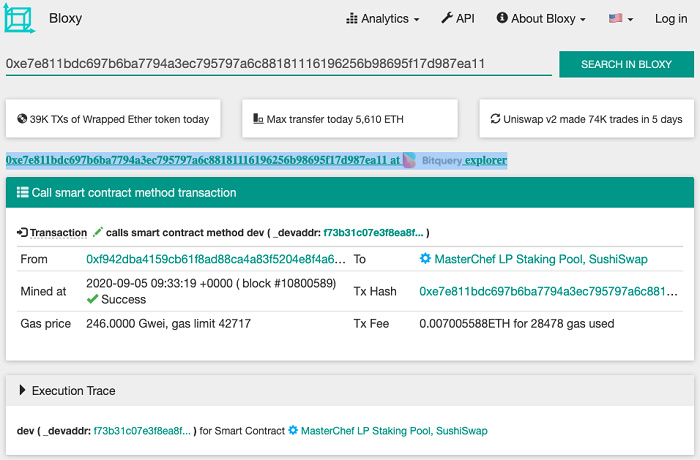Viewport: 700px width, 460px height.
Task: Click the chart icon beside Max transfer today
Action: (x=258, y=119)
